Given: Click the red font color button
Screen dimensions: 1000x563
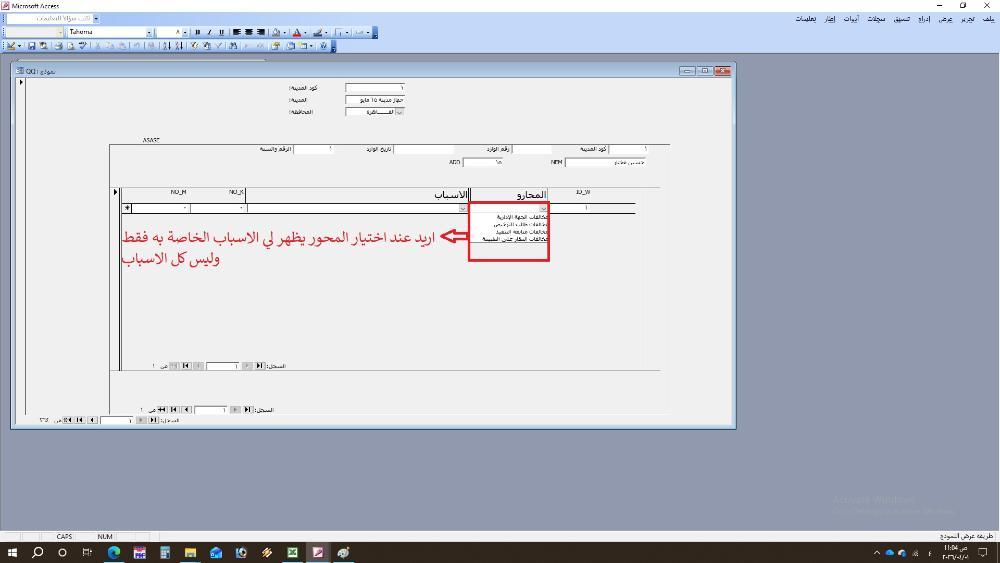Looking at the screenshot, I should (x=297, y=32).
